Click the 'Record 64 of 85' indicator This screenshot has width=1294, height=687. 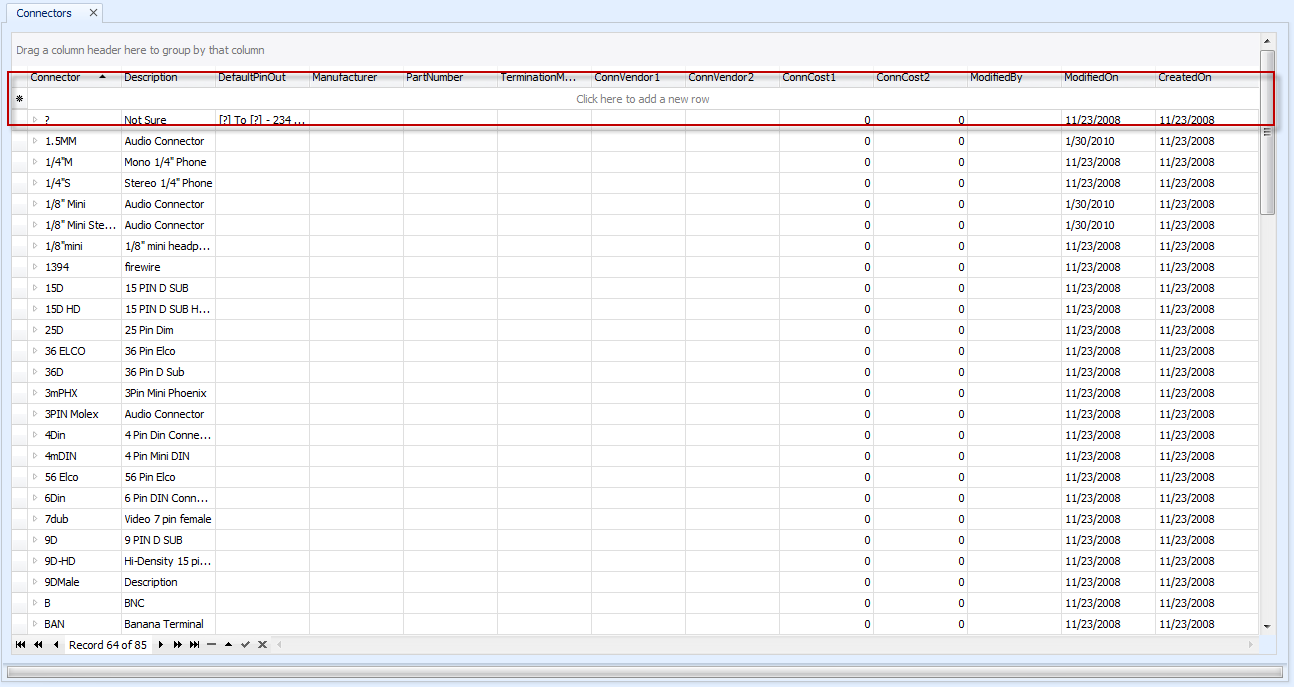(x=108, y=645)
